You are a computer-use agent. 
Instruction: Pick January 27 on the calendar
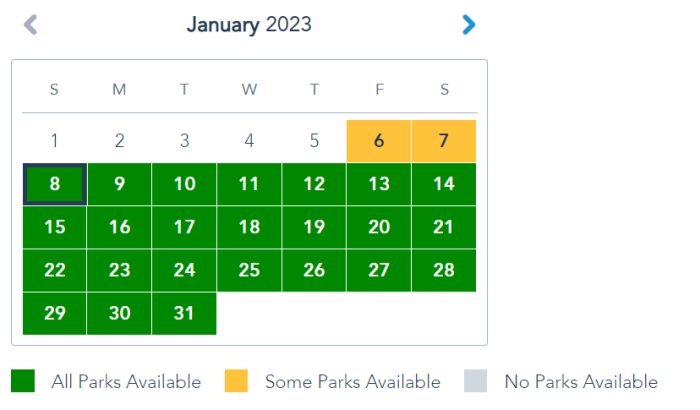click(379, 270)
